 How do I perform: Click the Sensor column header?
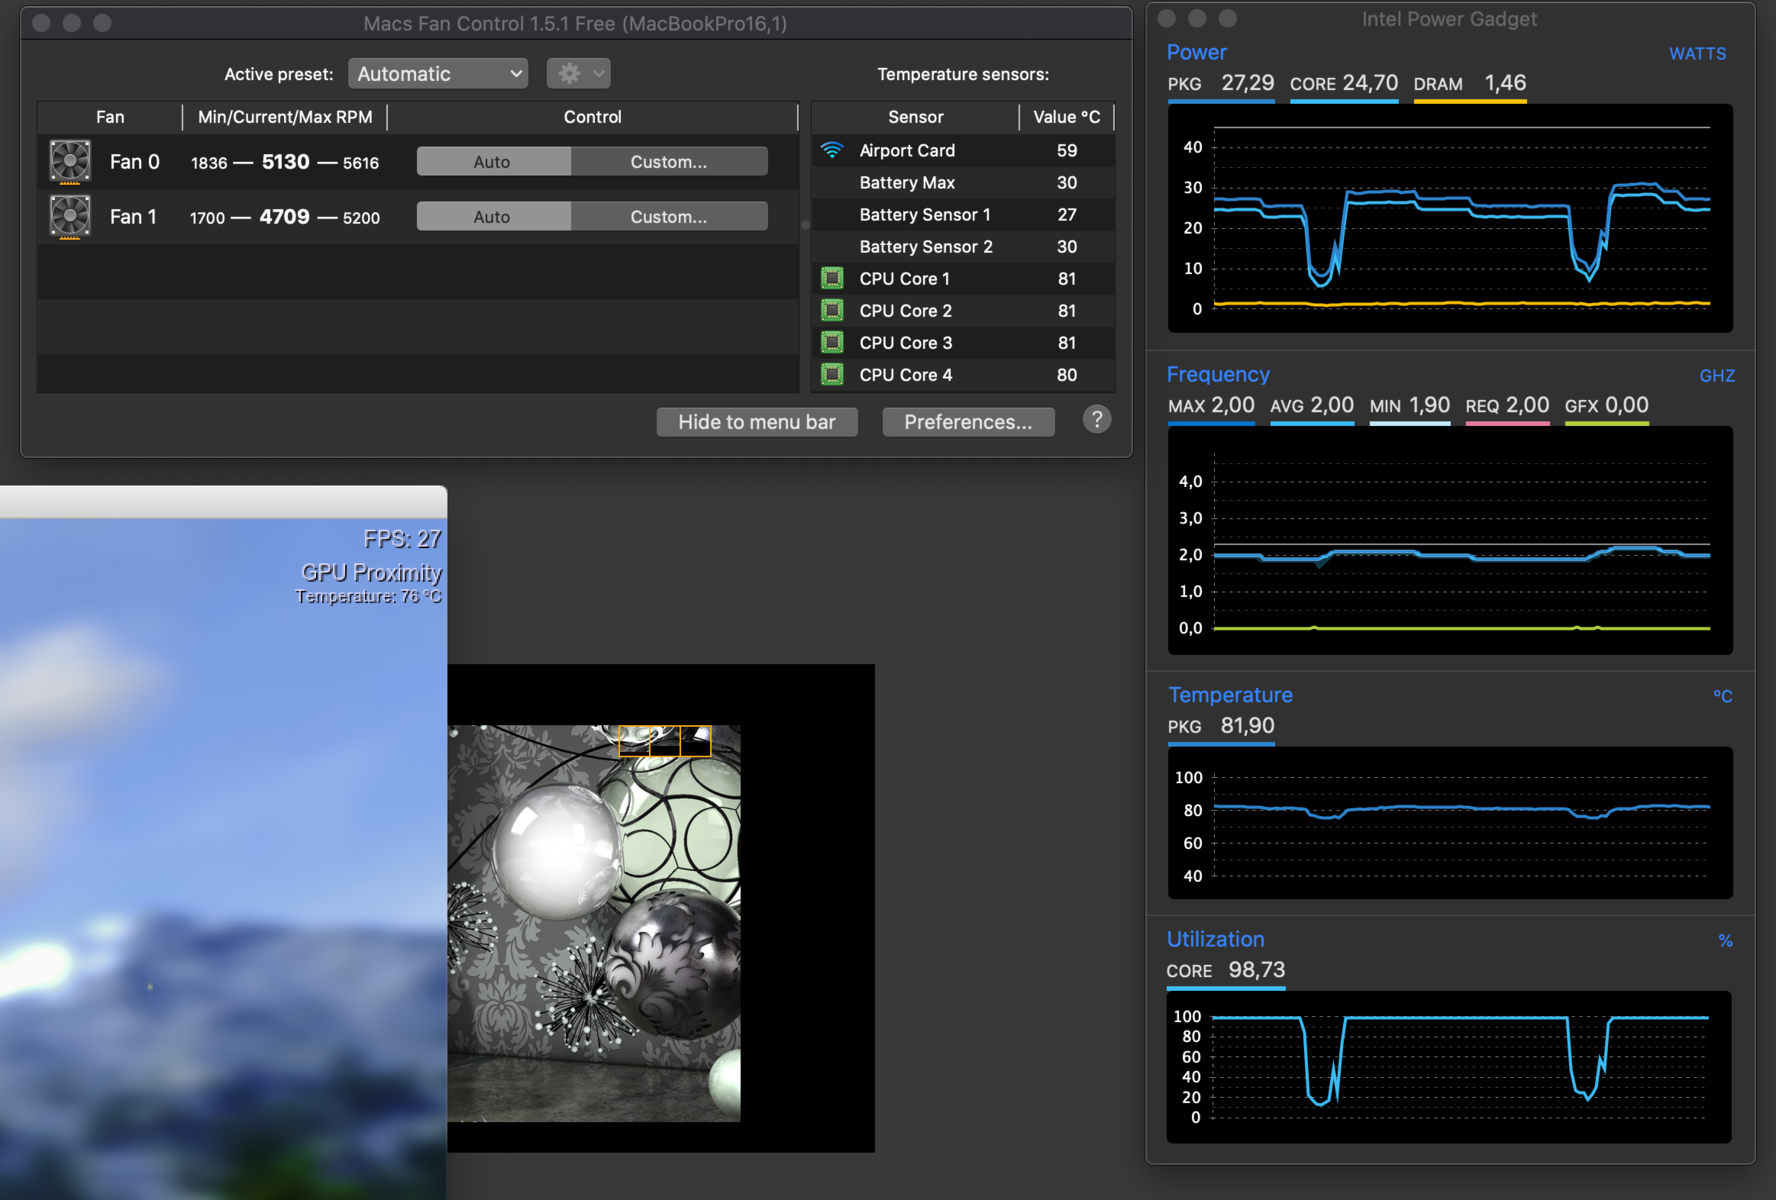pyautogui.click(x=915, y=117)
